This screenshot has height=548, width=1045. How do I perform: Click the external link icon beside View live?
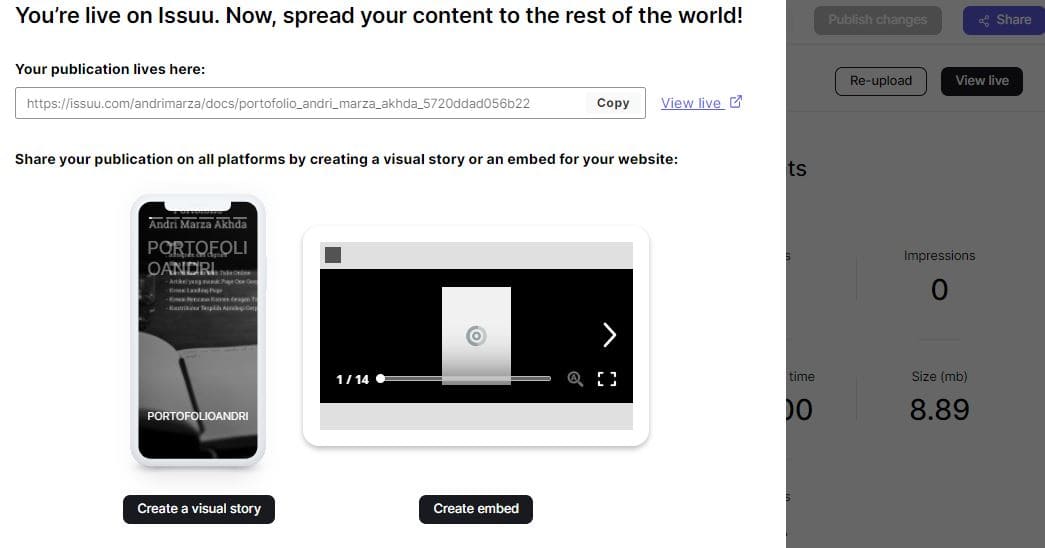[736, 101]
